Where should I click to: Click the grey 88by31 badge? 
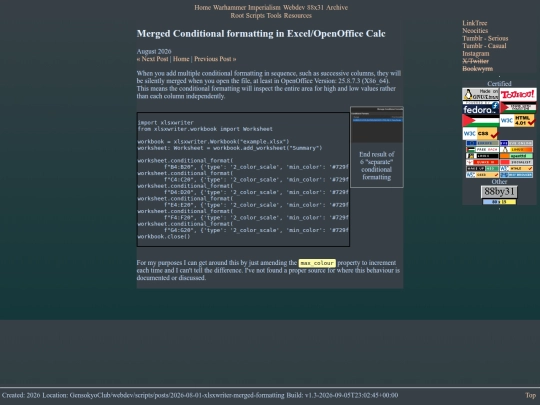coord(499,191)
